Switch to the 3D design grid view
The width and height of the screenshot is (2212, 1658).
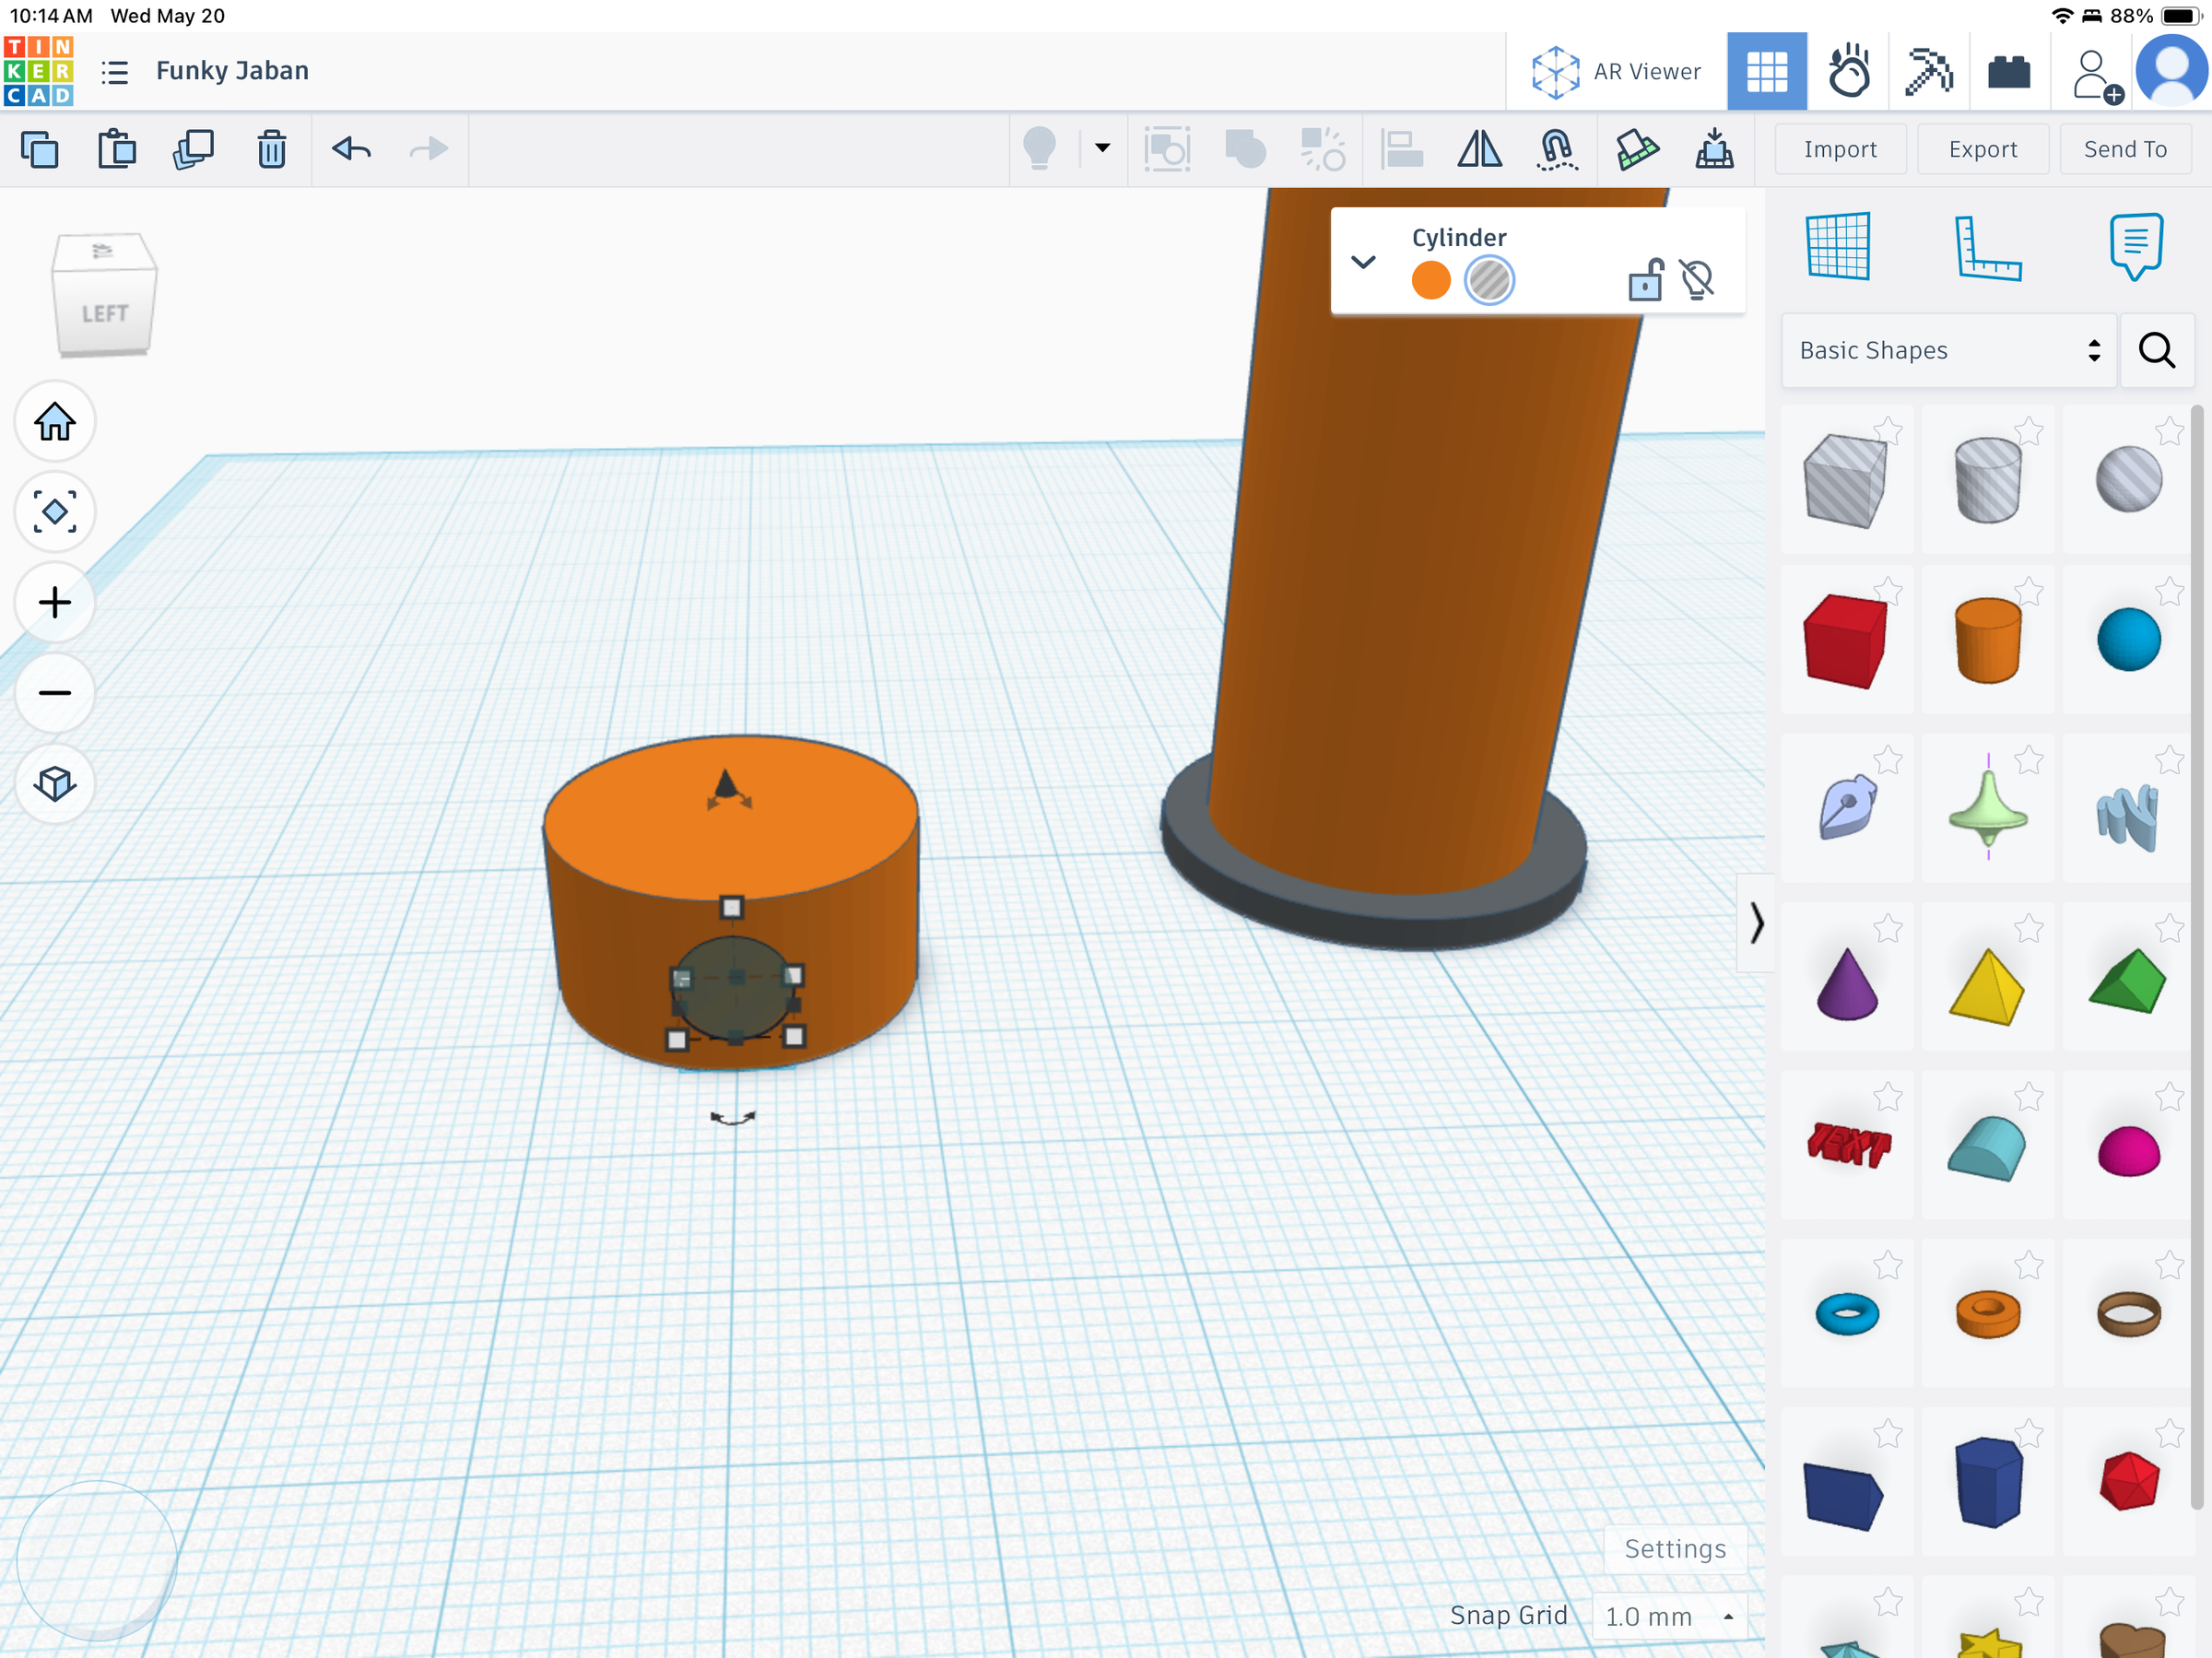(x=1767, y=71)
